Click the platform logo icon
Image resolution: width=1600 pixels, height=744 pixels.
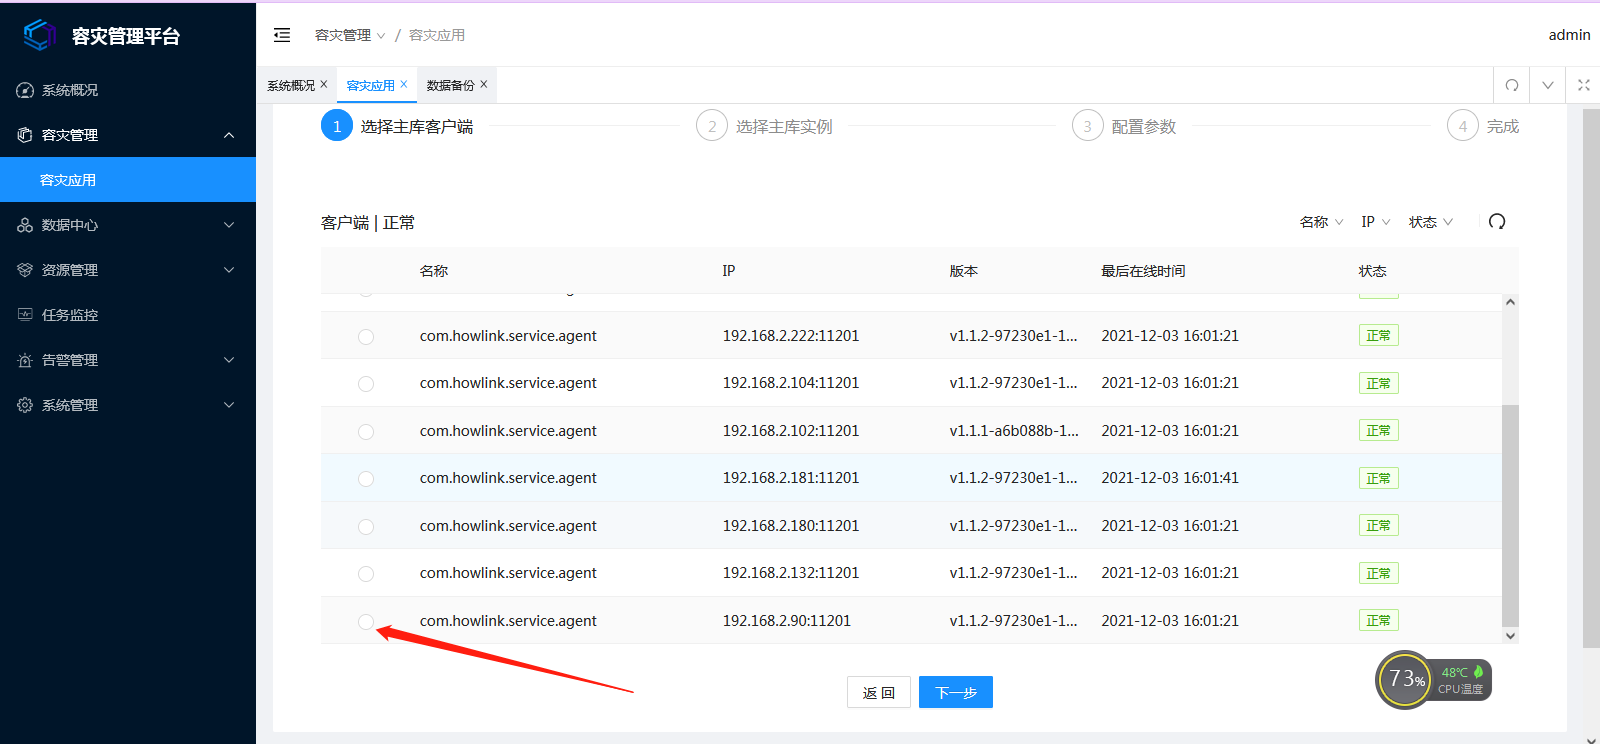click(x=39, y=35)
